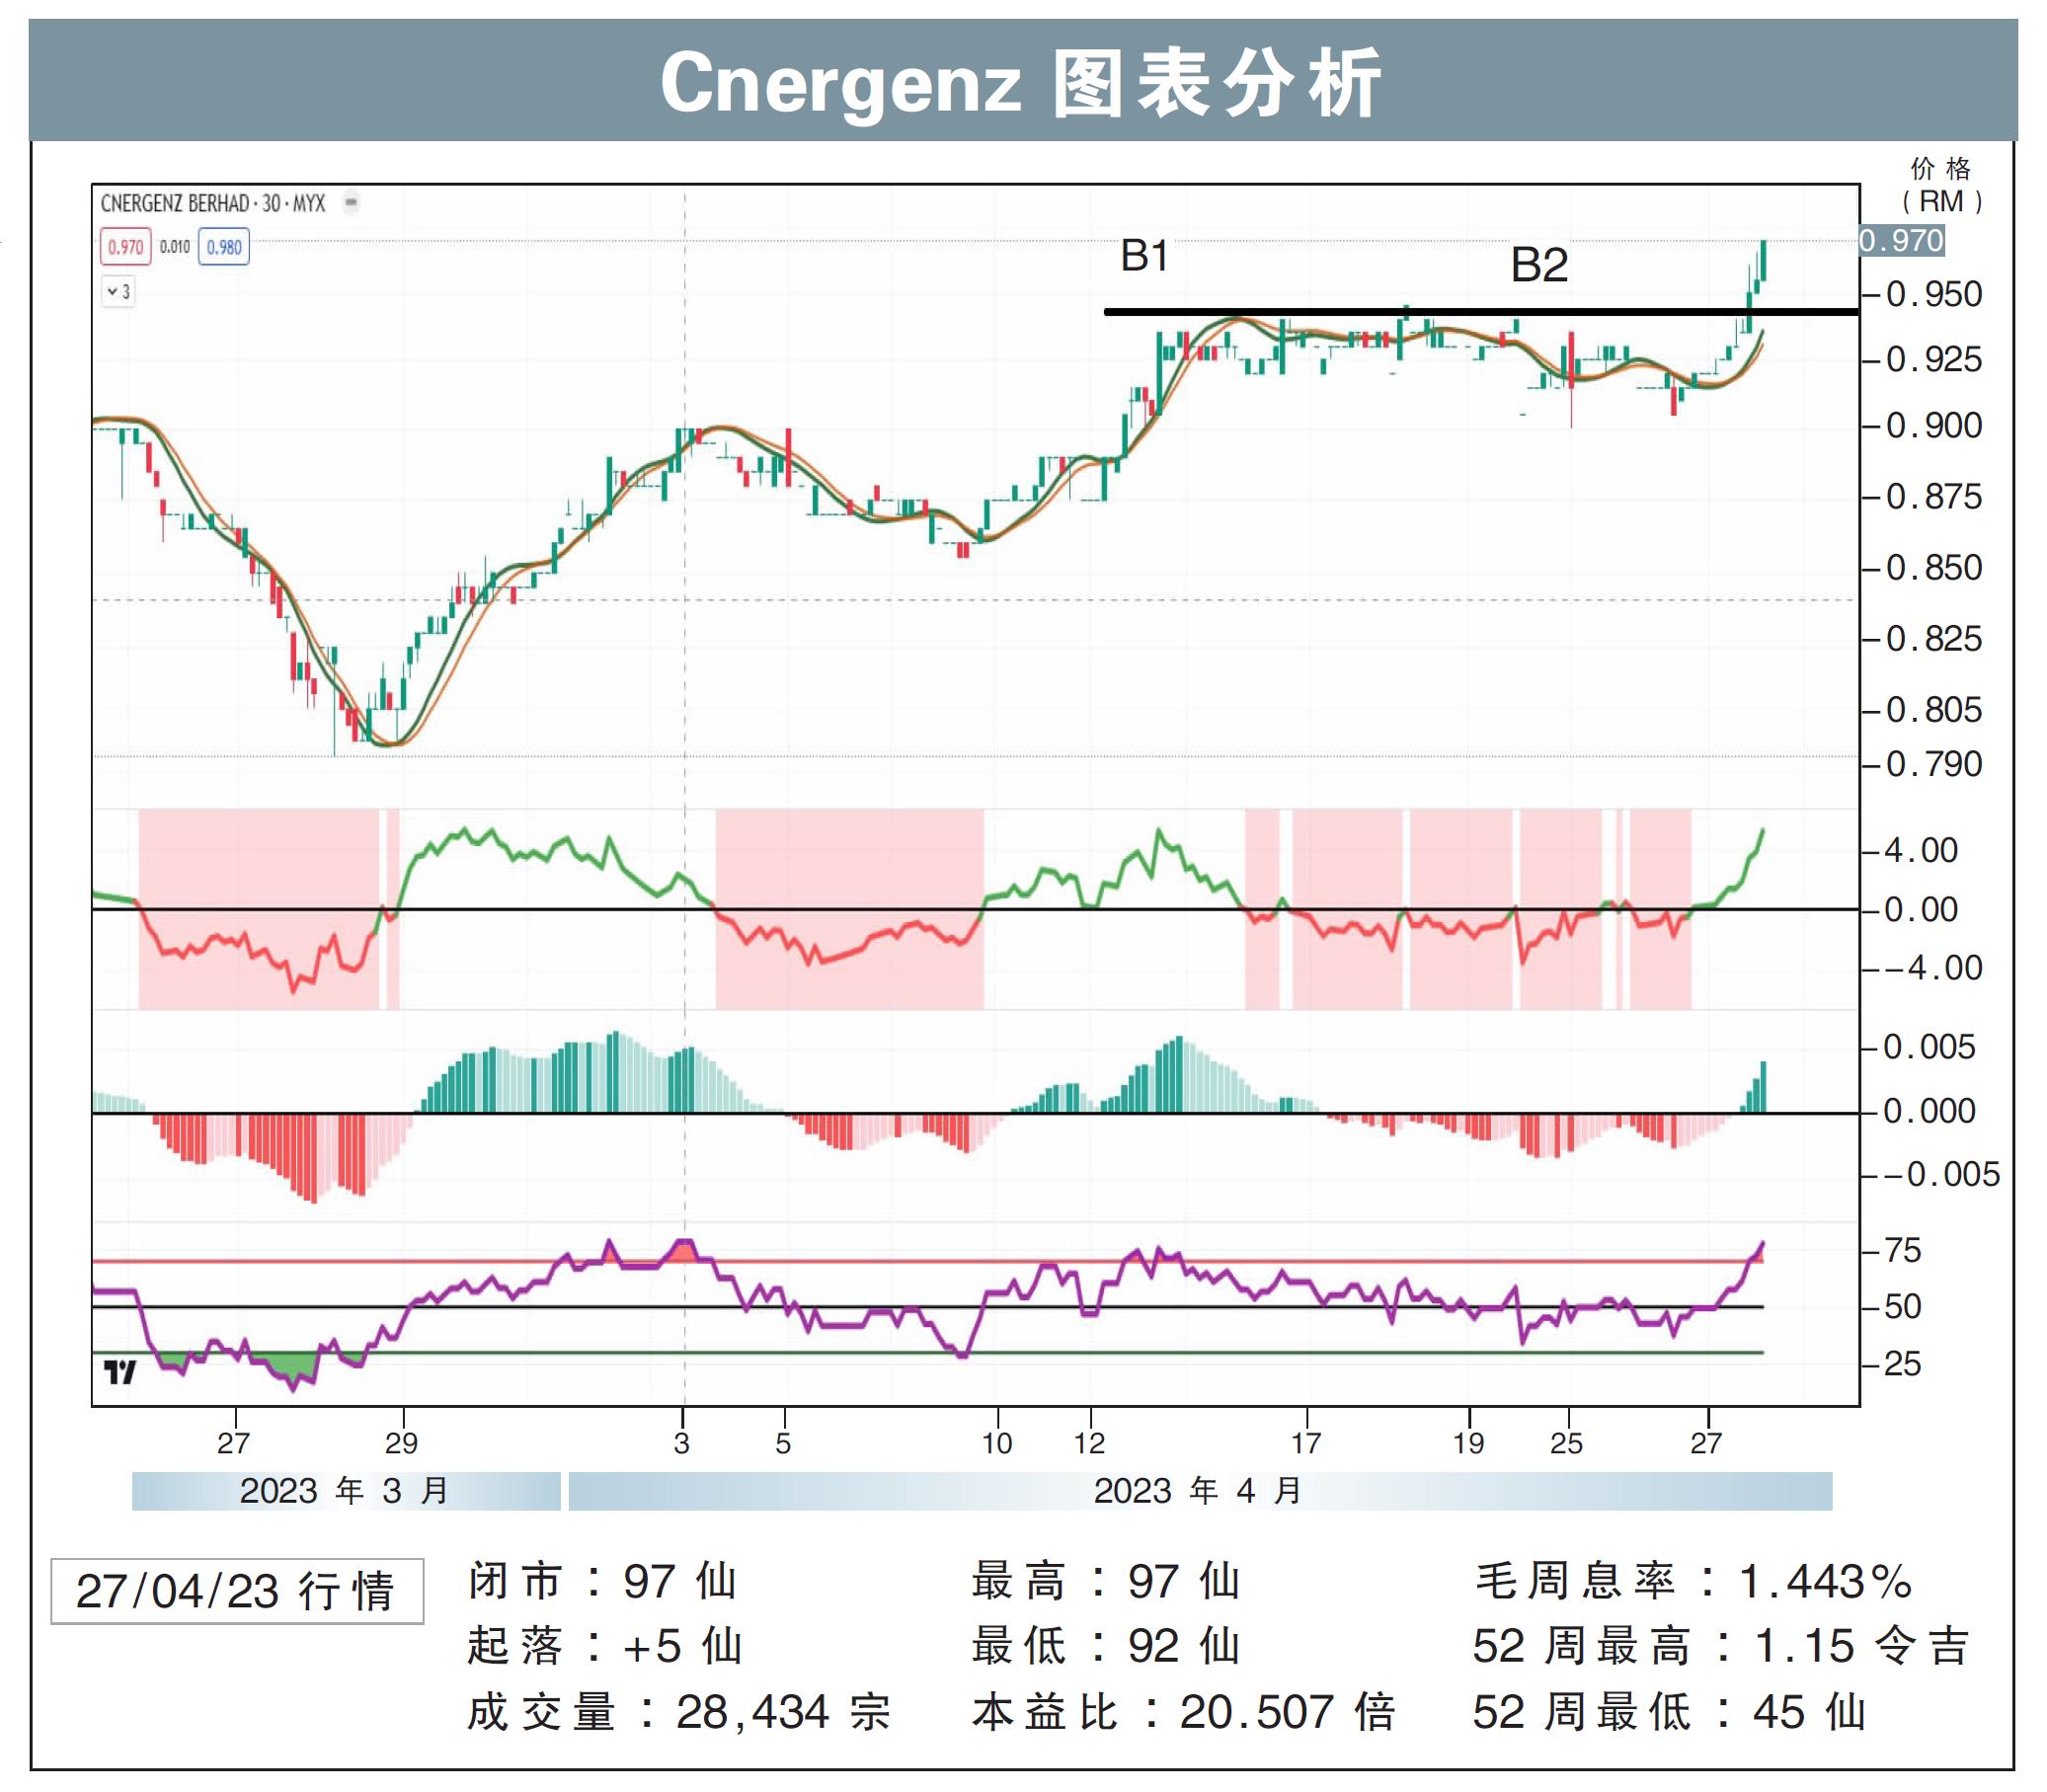Click the 最低：92 仙 low text

click(x=1107, y=1646)
